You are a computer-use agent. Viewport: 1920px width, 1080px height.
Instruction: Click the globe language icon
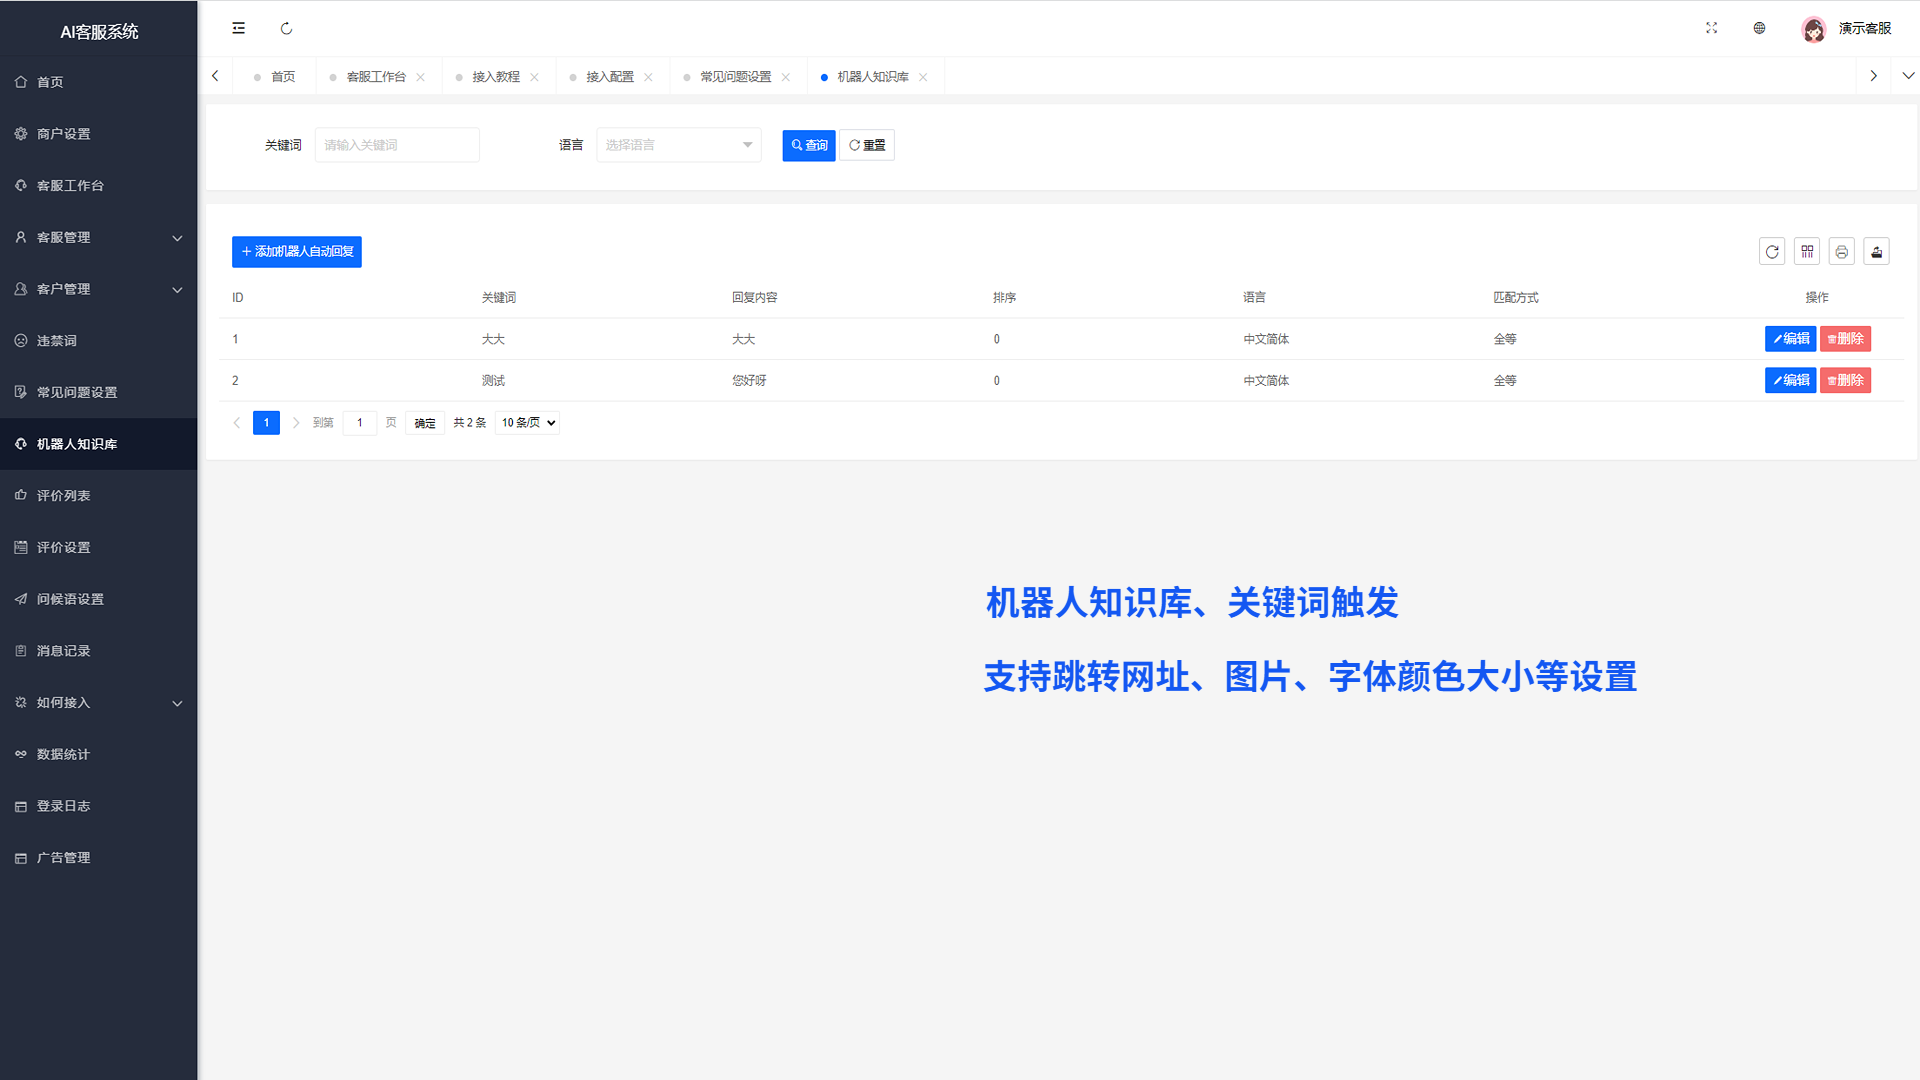pos(1759,28)
